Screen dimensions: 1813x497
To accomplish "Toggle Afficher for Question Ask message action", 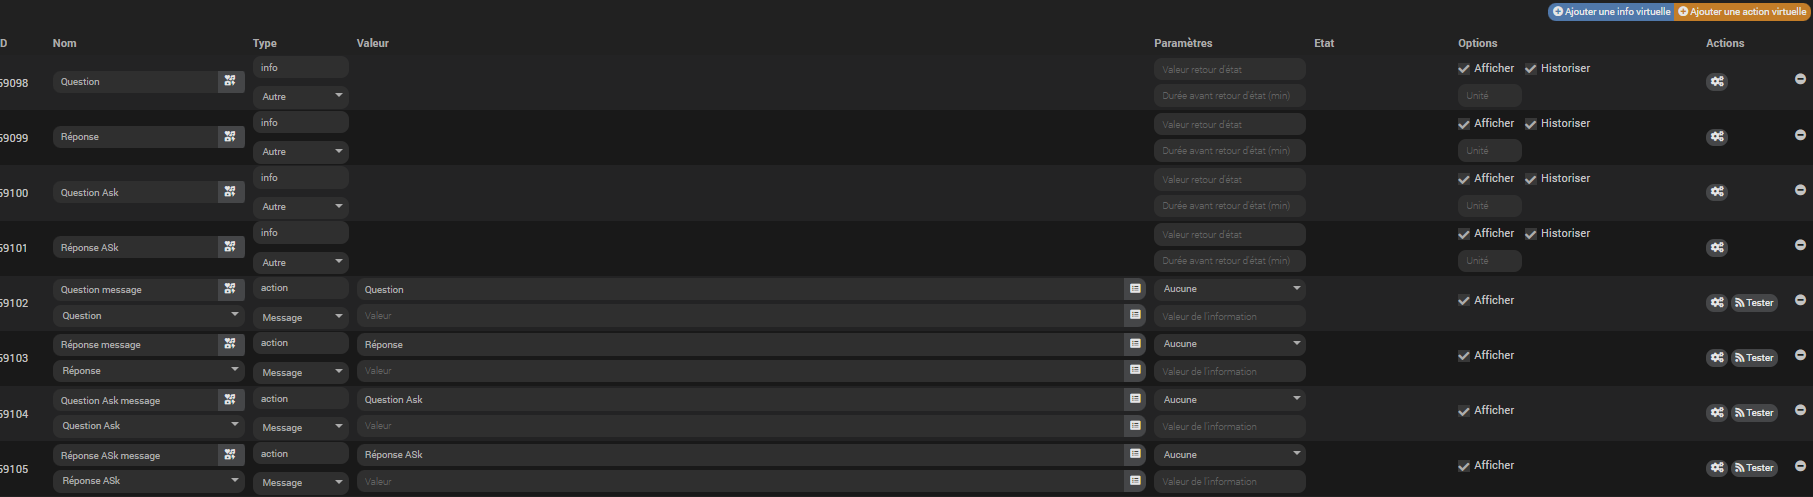I will click(x=1464, y=411).
